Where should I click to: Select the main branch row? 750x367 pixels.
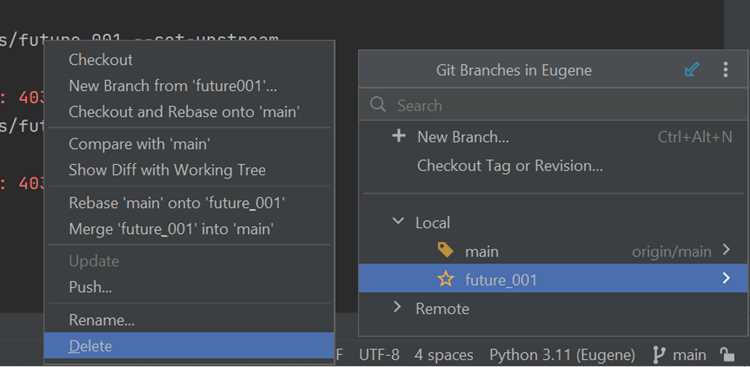553,251
